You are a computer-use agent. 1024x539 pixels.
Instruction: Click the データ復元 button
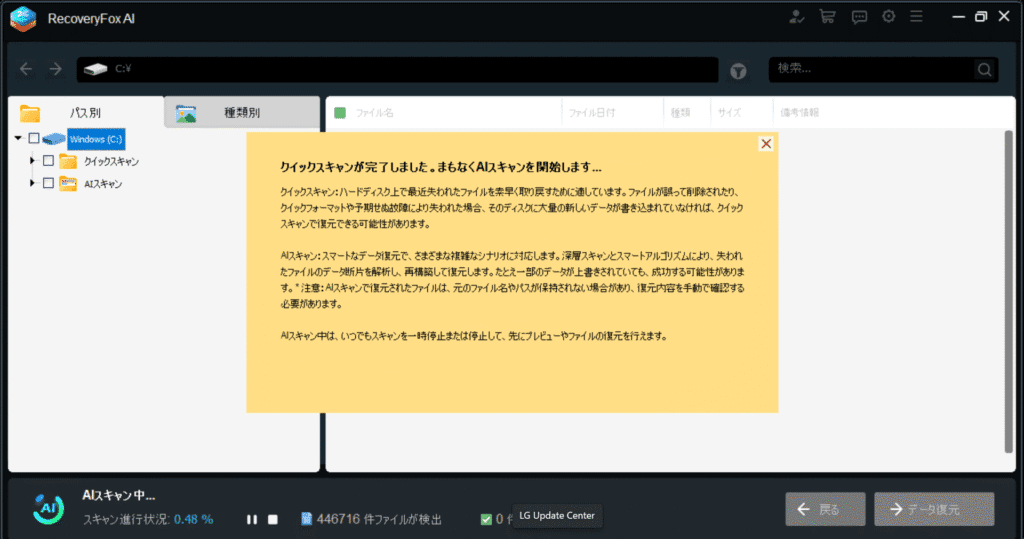click(x=934, y=509)
